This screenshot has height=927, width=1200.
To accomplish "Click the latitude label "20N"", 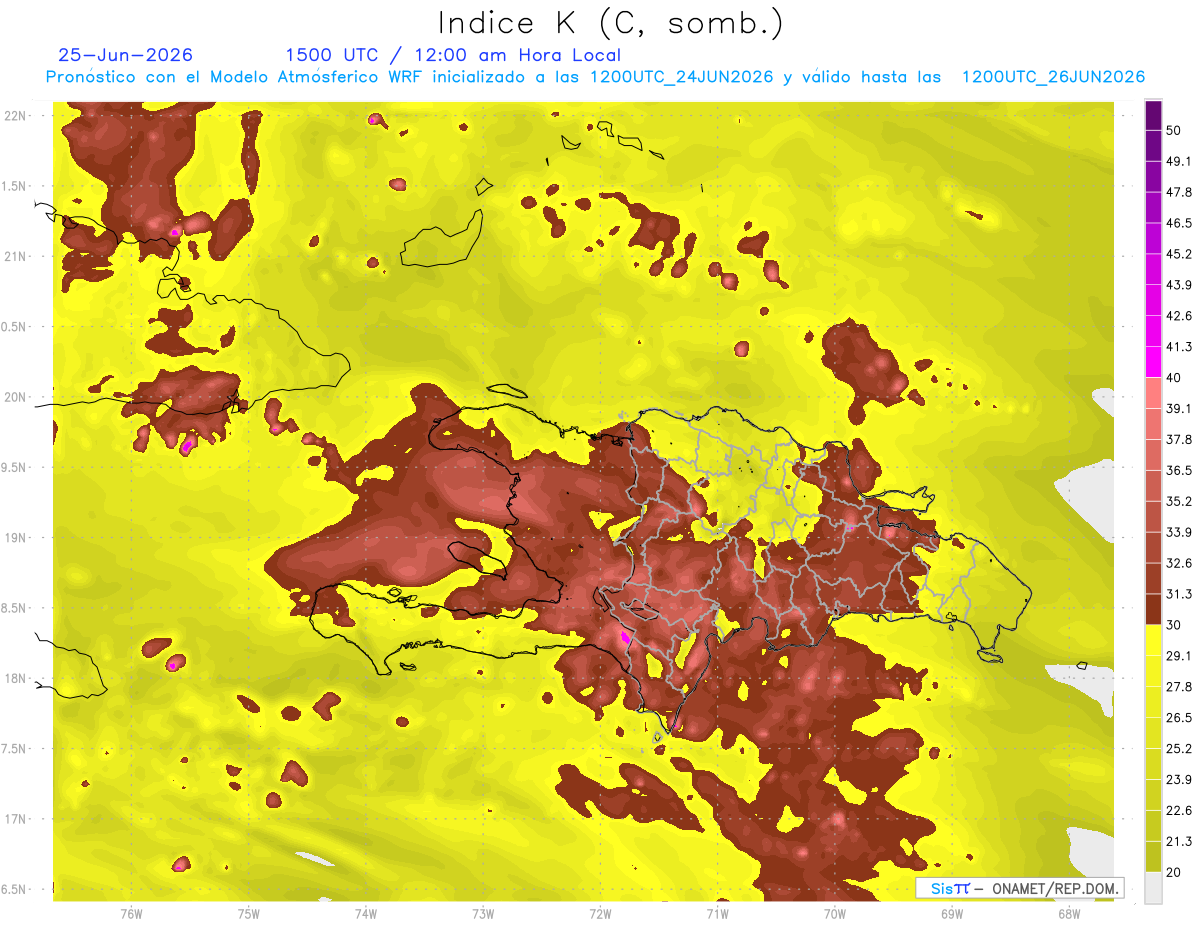I will click(17, 398).
